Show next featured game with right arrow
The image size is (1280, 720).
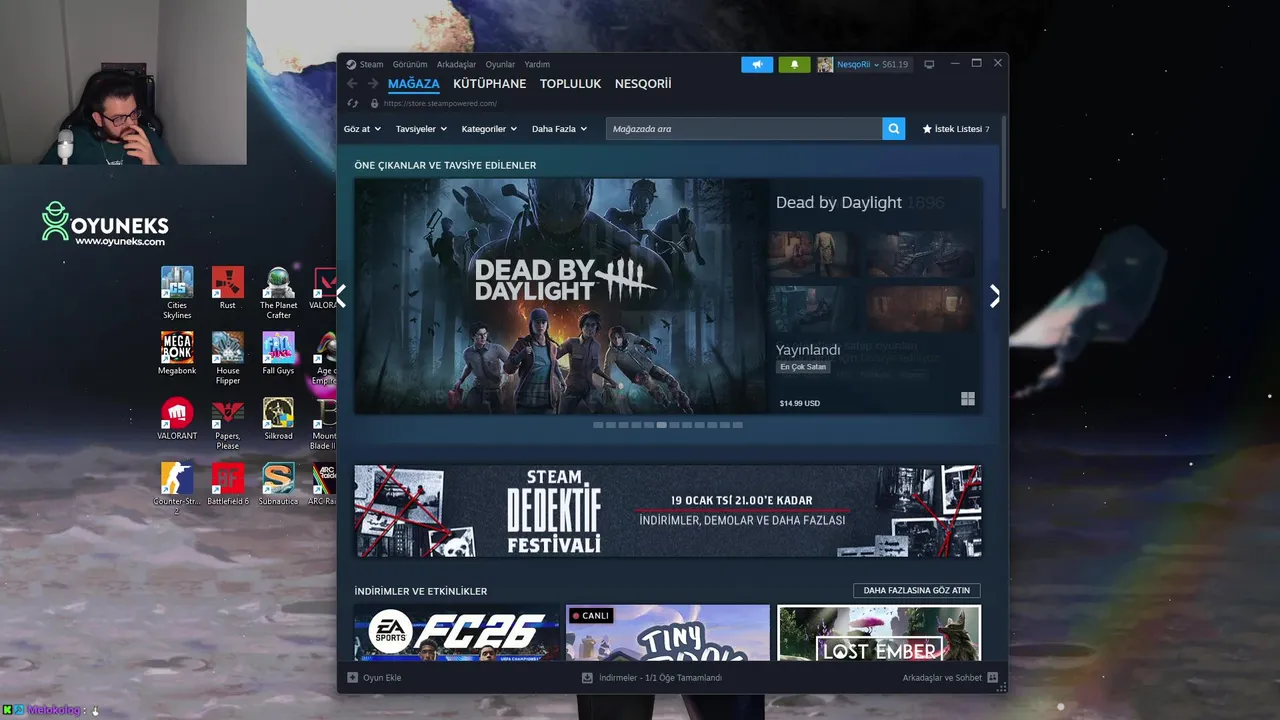pos(994,296)
